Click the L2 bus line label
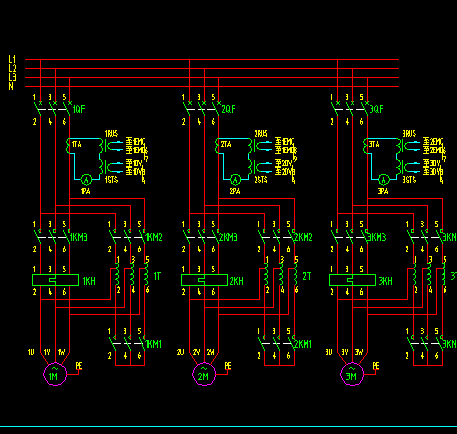The image size is (457, 434). (x=12, y=68)
